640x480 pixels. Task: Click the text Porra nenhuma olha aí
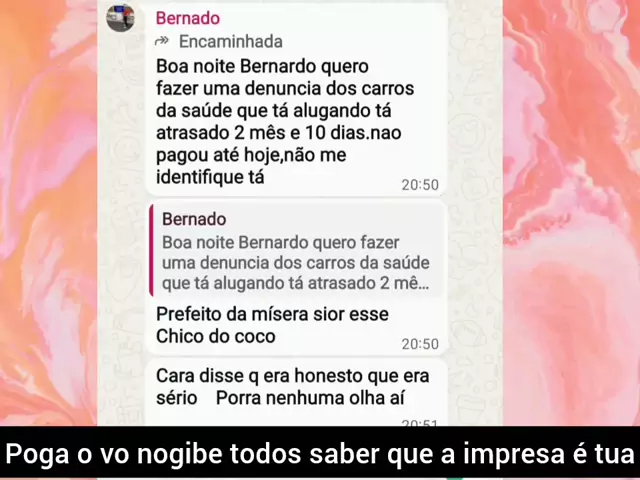[x=310, y=398]
